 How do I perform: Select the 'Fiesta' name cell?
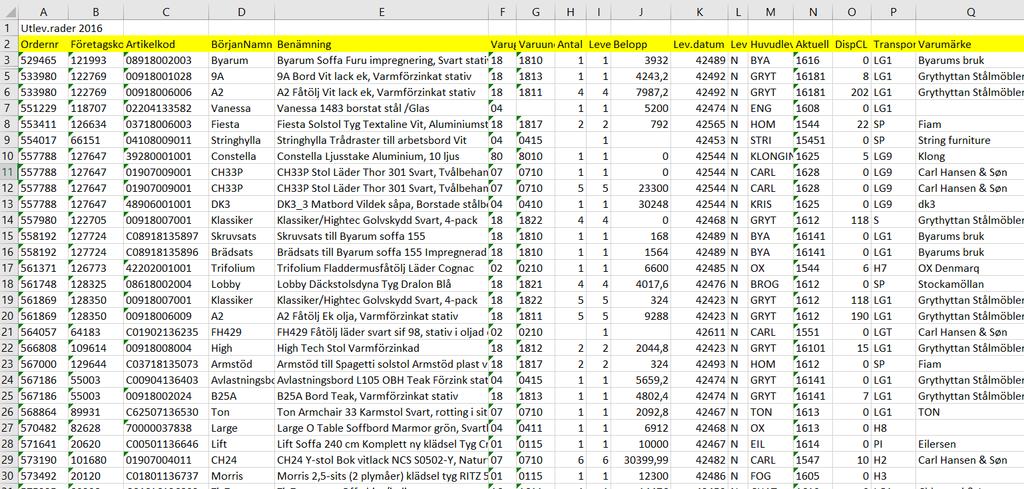pos(242,125)
